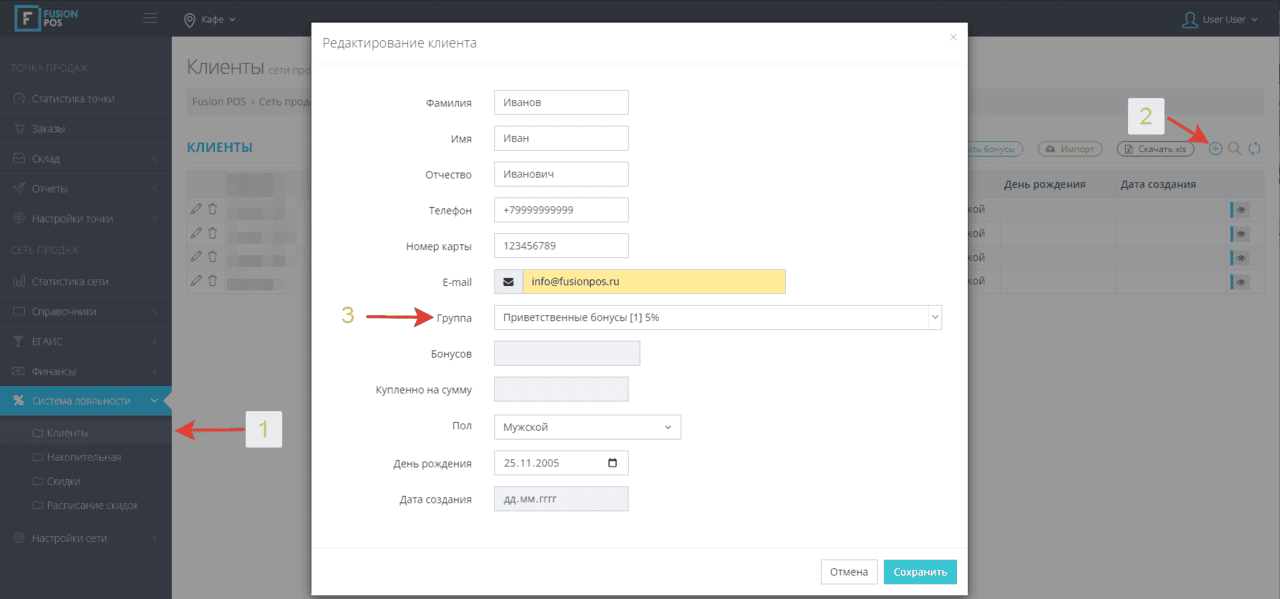Click Дата создания column header
Screen dimensions: 1280x599
click(1157, 185)
